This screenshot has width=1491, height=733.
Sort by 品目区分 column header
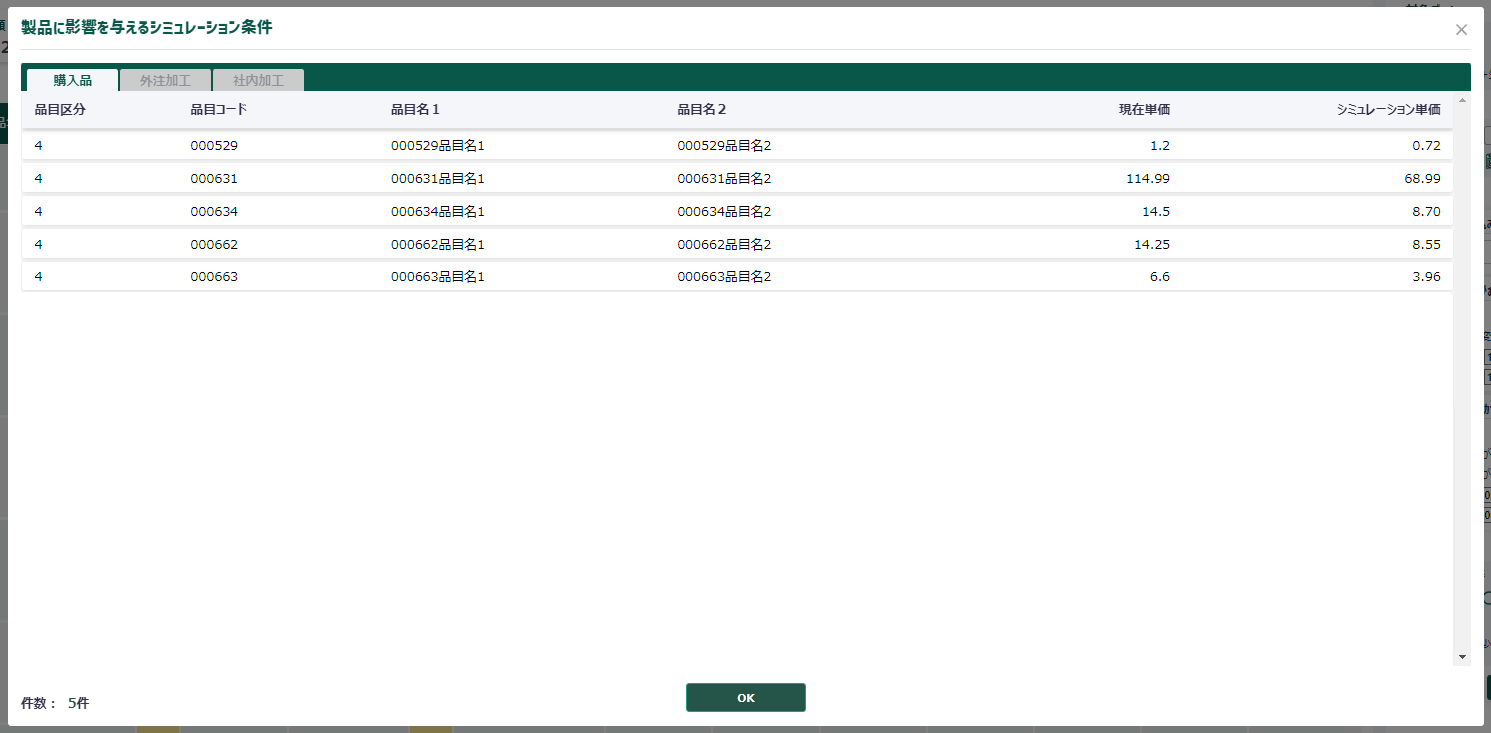(x=60, y=109)
